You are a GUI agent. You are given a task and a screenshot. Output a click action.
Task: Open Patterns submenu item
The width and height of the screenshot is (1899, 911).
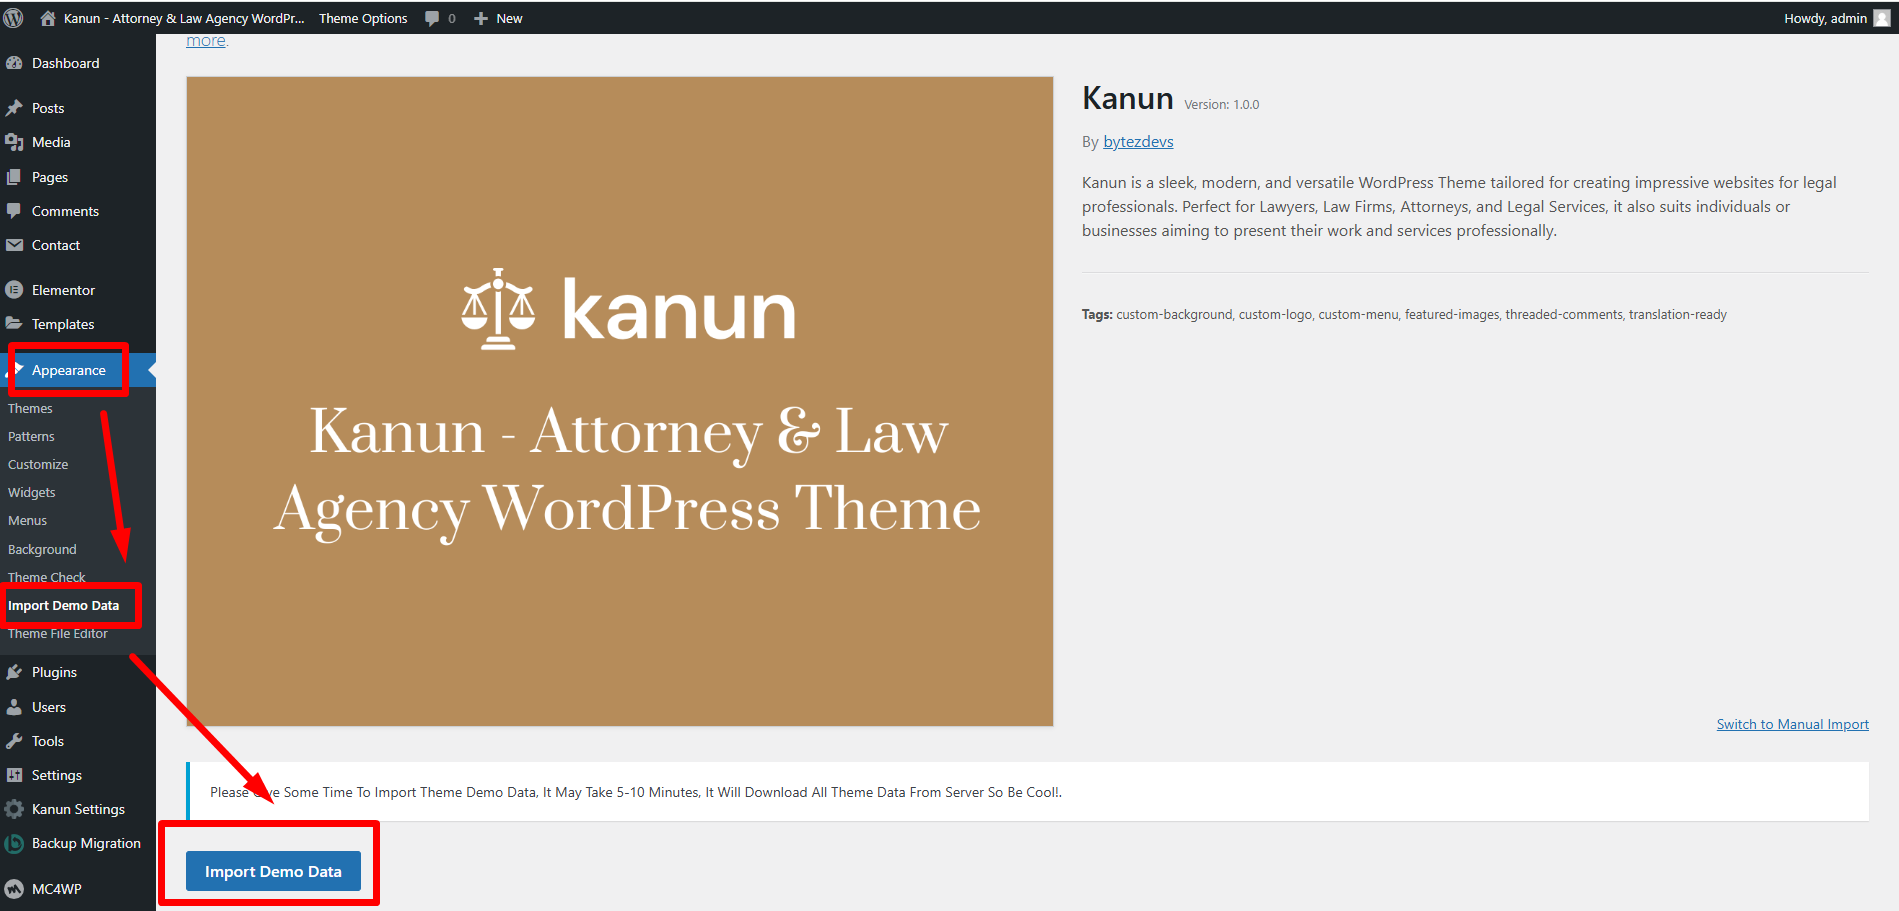point(31,436)
